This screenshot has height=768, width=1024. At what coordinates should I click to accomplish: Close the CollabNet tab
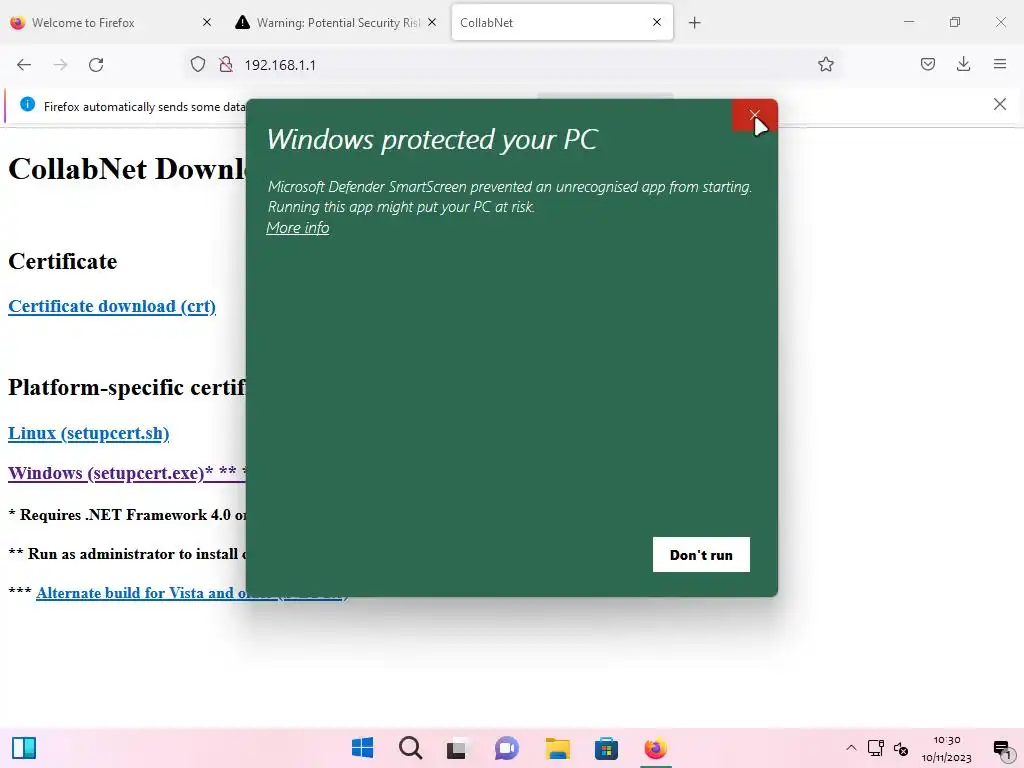click(657, 22)
